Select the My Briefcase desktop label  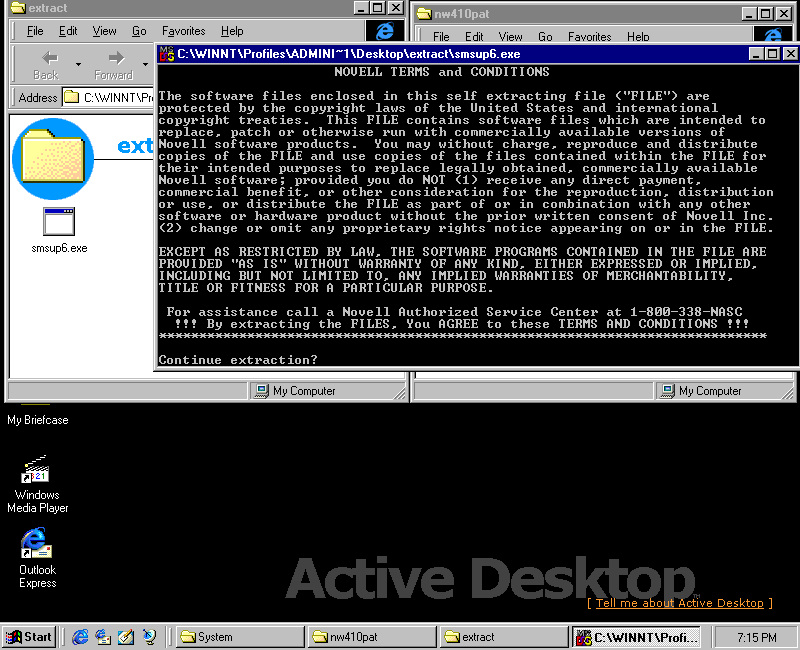[x=38, y=420]
